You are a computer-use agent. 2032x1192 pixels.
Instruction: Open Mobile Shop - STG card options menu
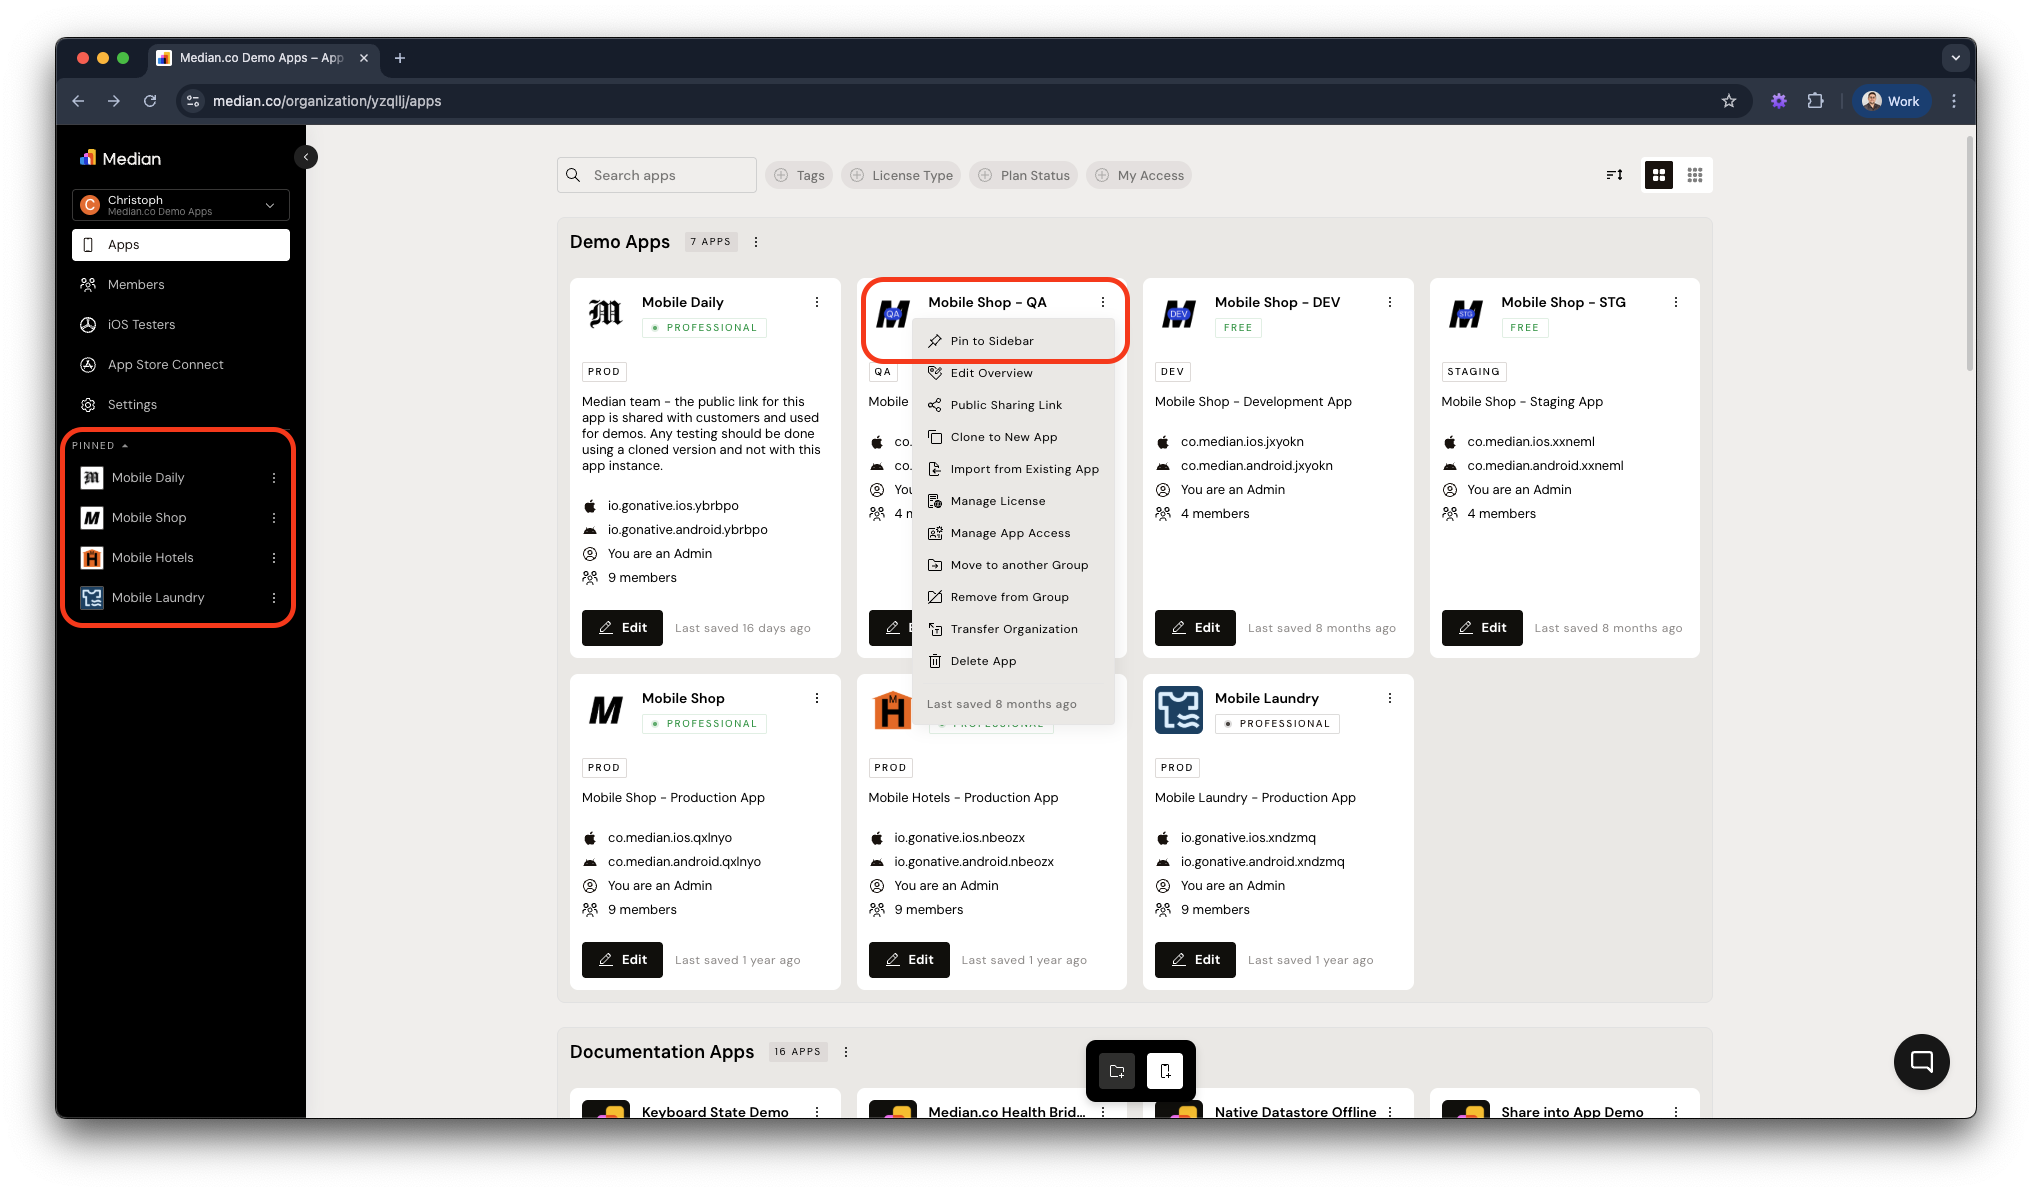tap(1676, 302)
